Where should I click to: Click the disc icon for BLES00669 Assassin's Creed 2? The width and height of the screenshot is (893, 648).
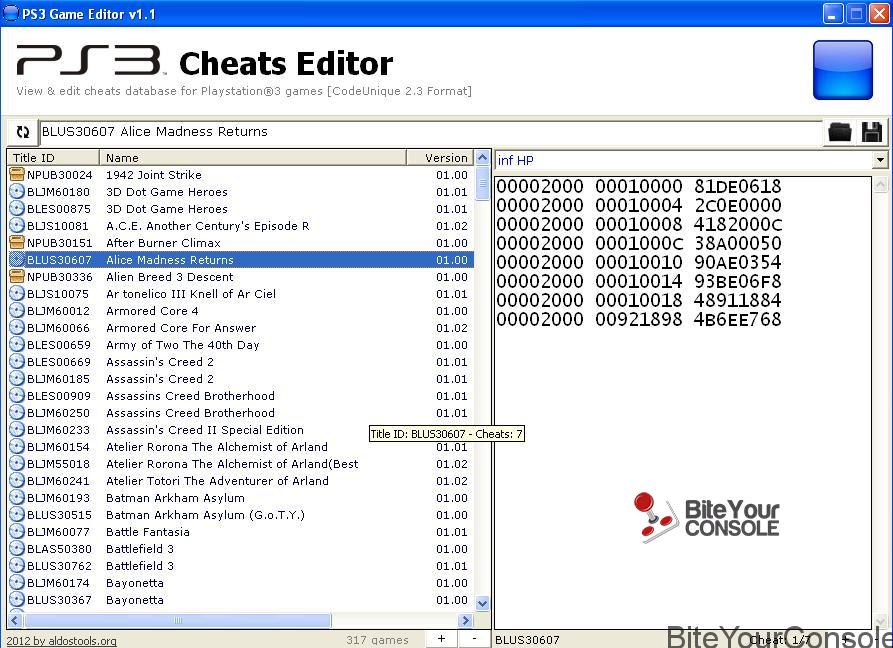pos(17,362)
